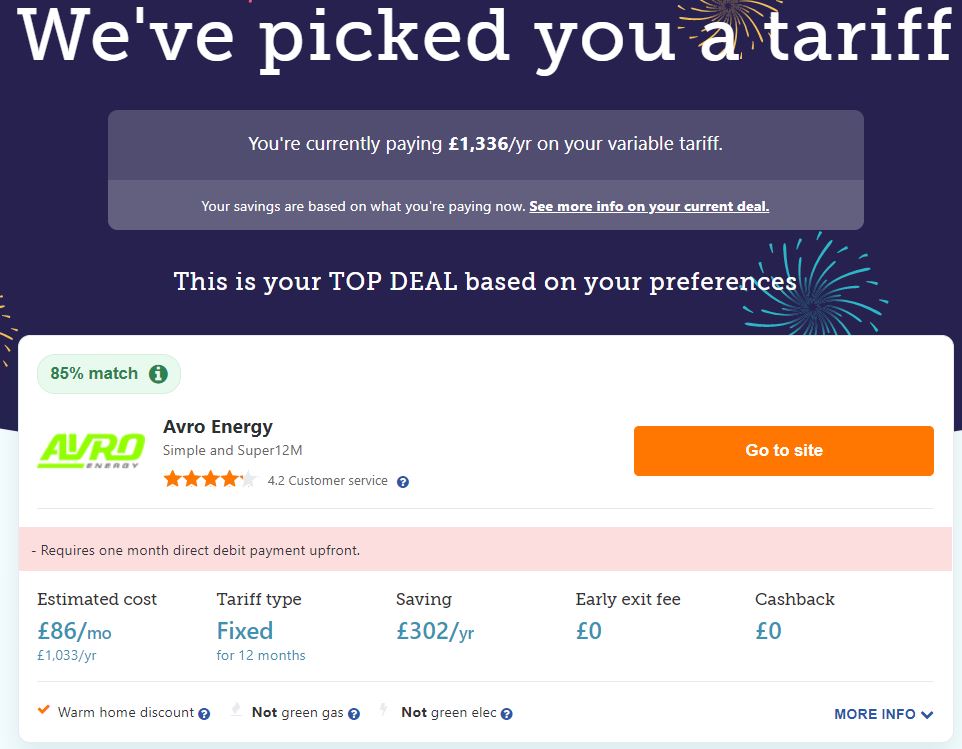
Task: Click the Fixed tariff type value
Action: click(x=245, y=631)
